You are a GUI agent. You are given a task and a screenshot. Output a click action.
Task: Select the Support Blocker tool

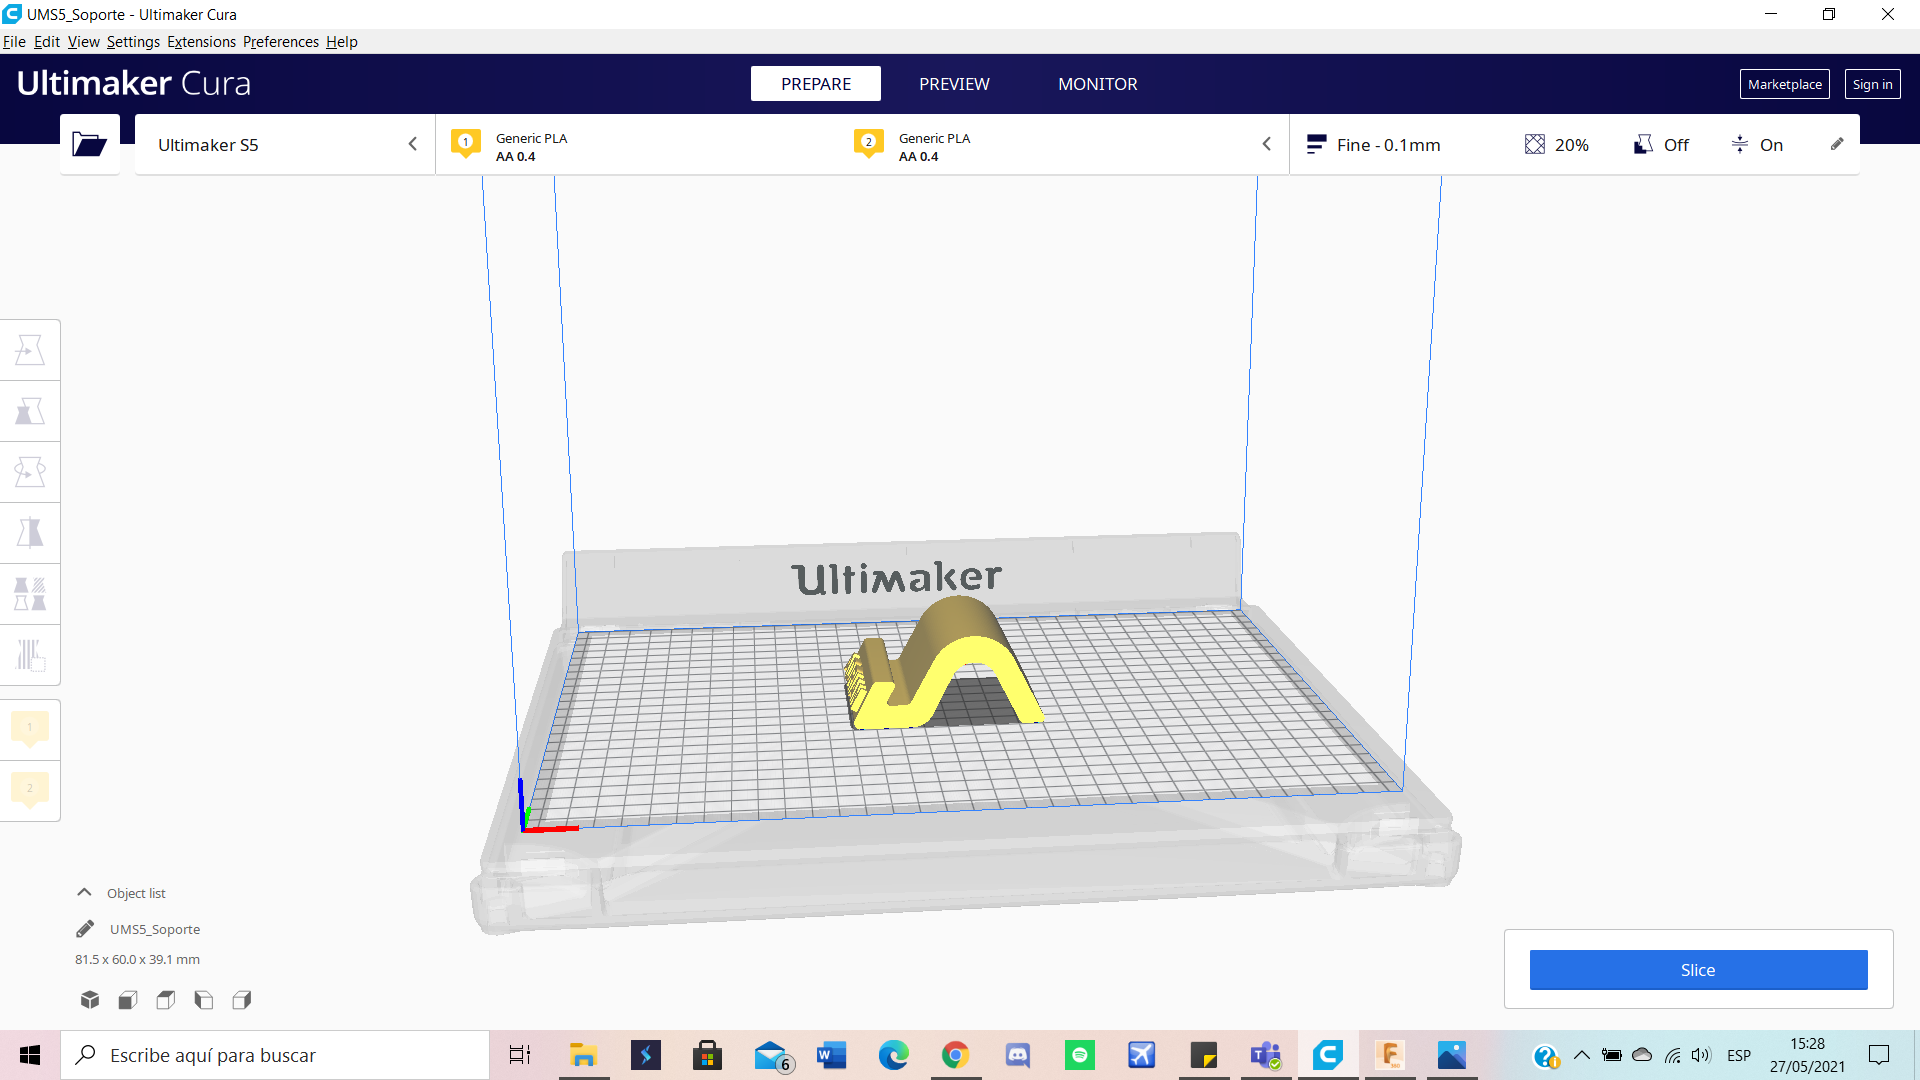pyautogui.click(x=30, y=655)
